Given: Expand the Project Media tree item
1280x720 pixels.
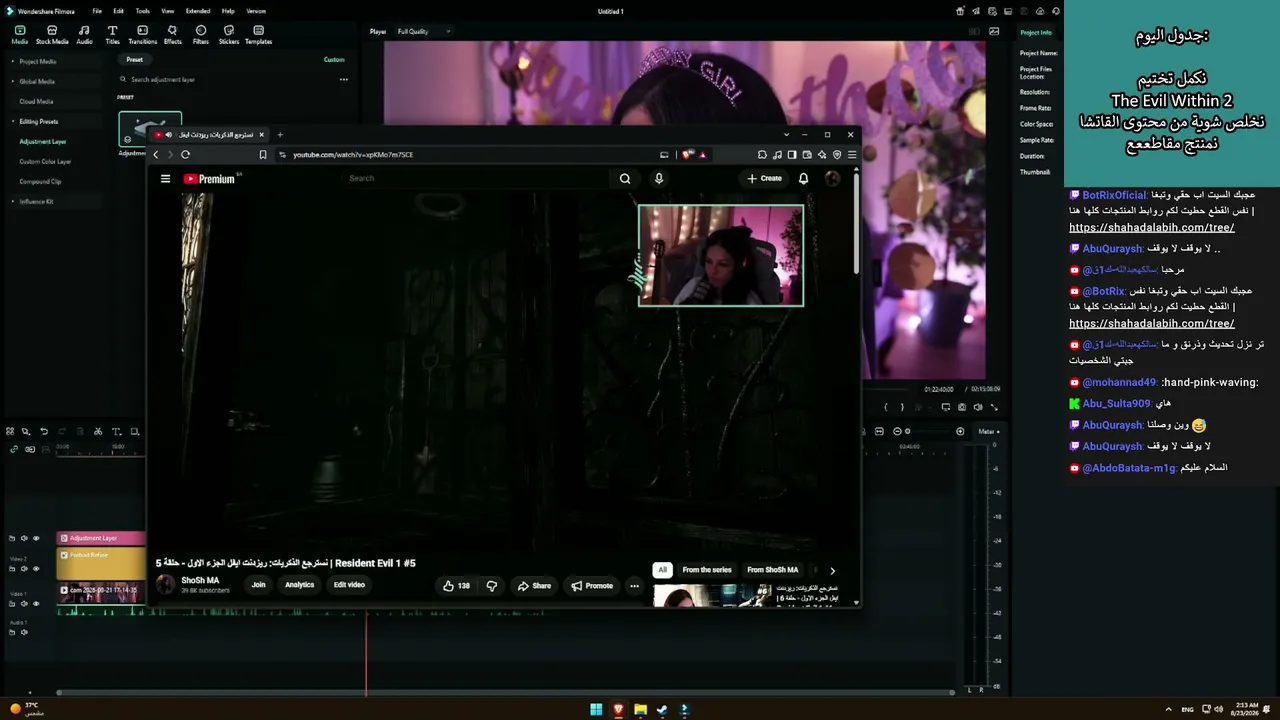Looking at the screenshot, I should coord(13,61).
